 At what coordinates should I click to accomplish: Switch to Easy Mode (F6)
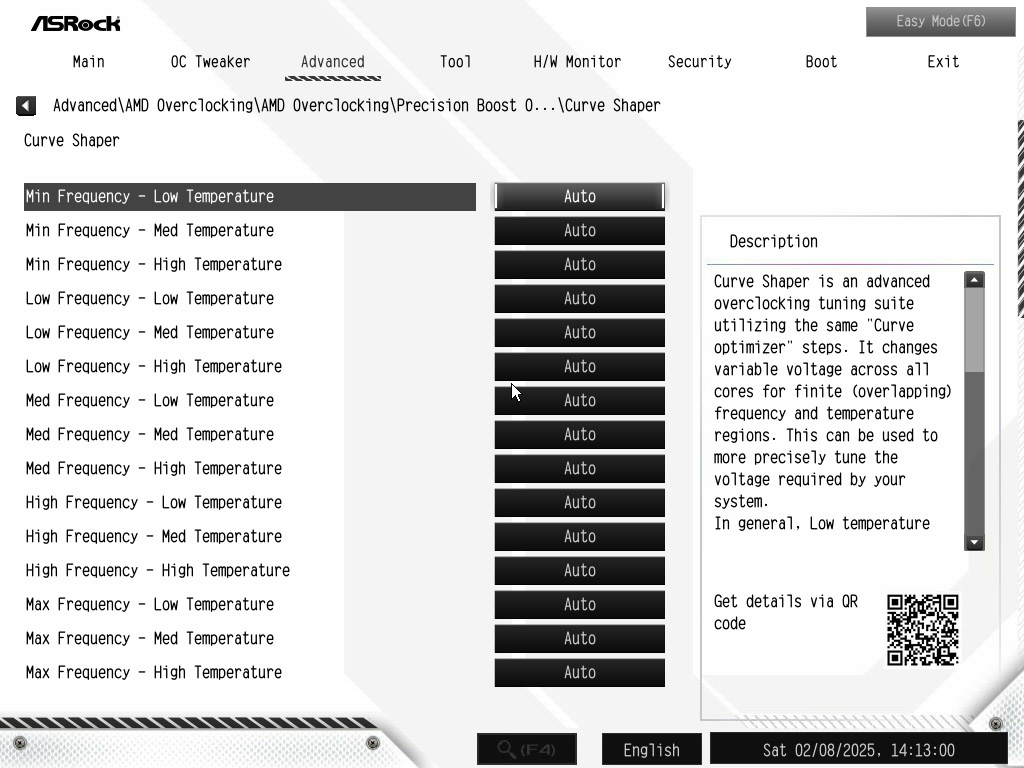point(940,22)
